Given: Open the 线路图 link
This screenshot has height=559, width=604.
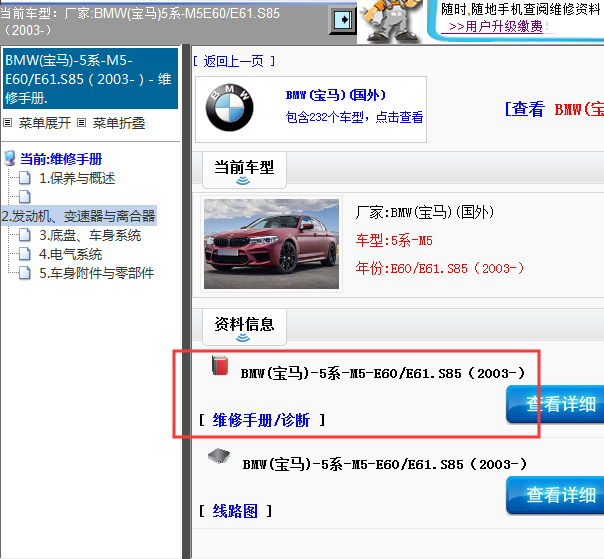Looking at the screenshot, I should pyautogui.click(x=235, y=511).
